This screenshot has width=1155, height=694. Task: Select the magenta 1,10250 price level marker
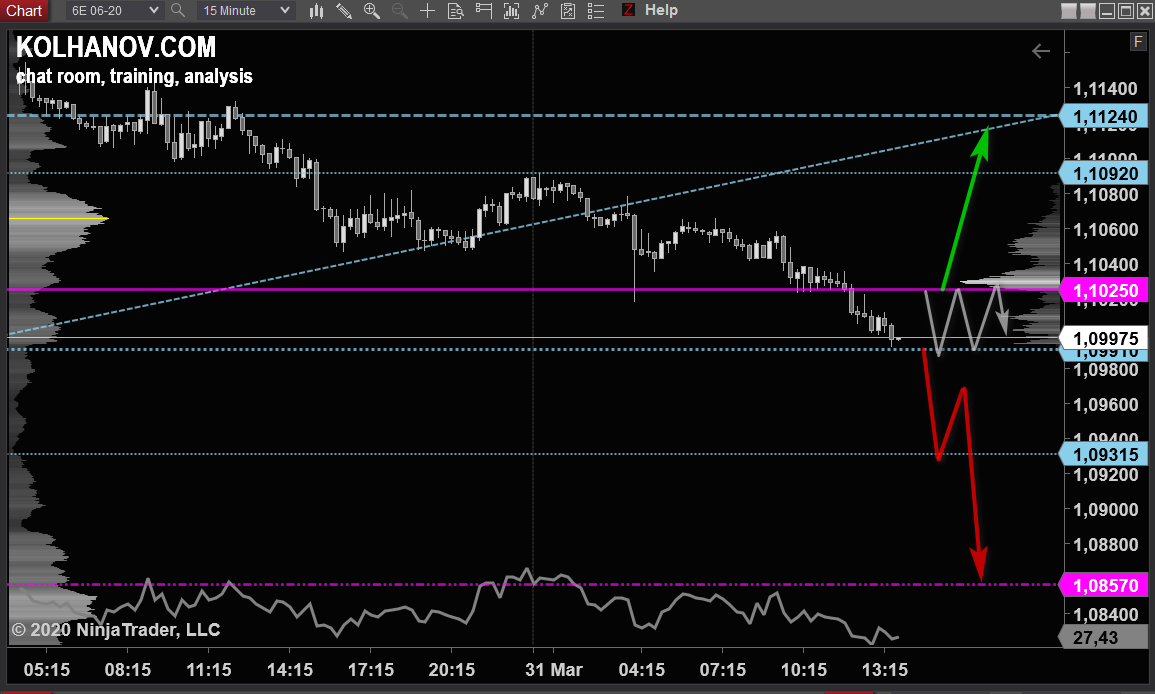[1104, 290]
